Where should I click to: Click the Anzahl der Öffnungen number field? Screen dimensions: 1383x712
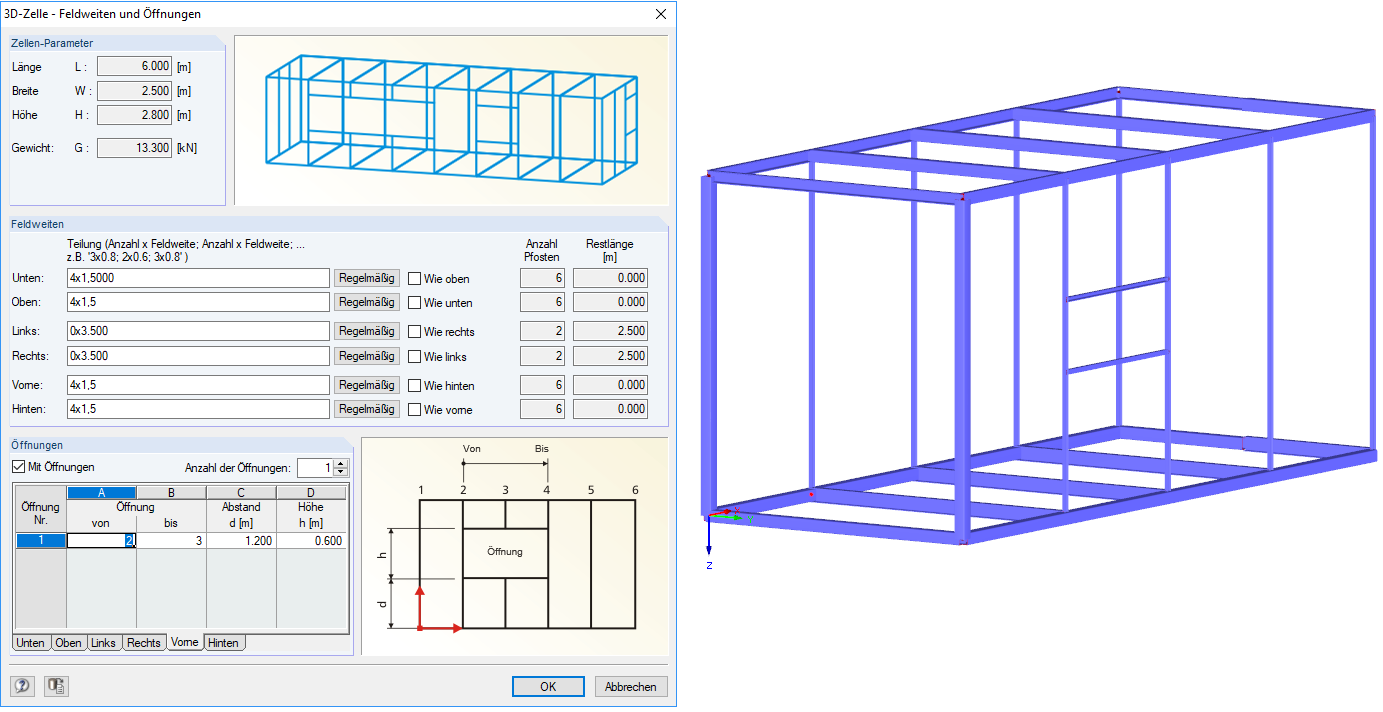pyautogui.click(x=316, y=468)
